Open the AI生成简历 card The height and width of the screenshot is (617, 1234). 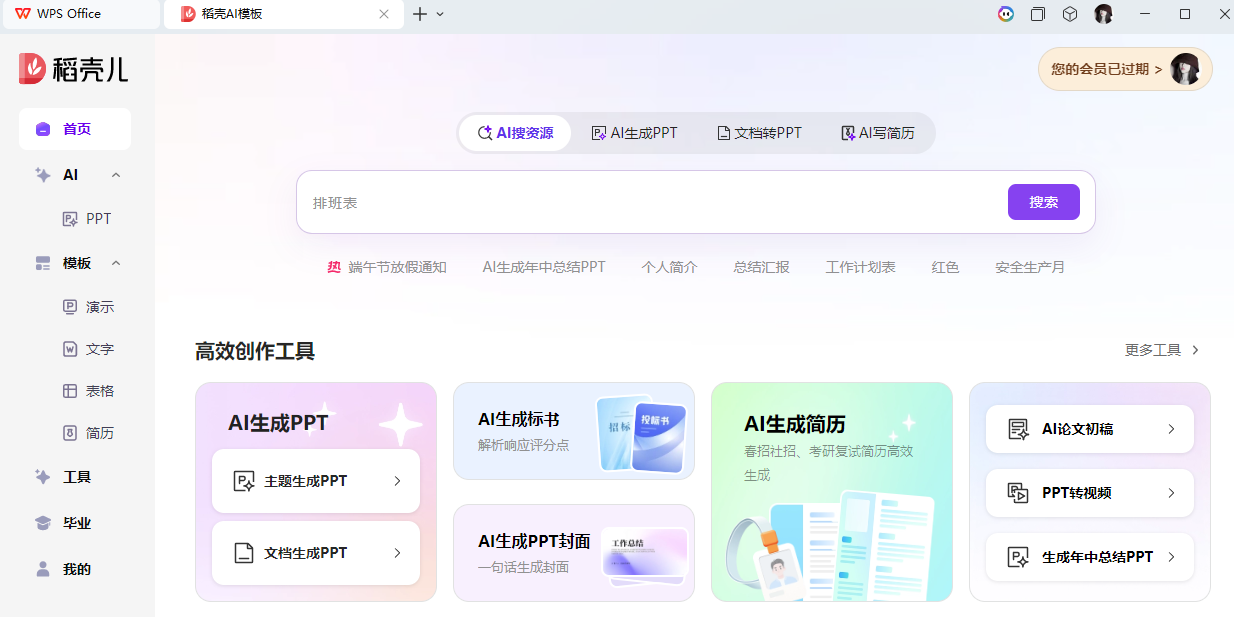tap(832, 492)
